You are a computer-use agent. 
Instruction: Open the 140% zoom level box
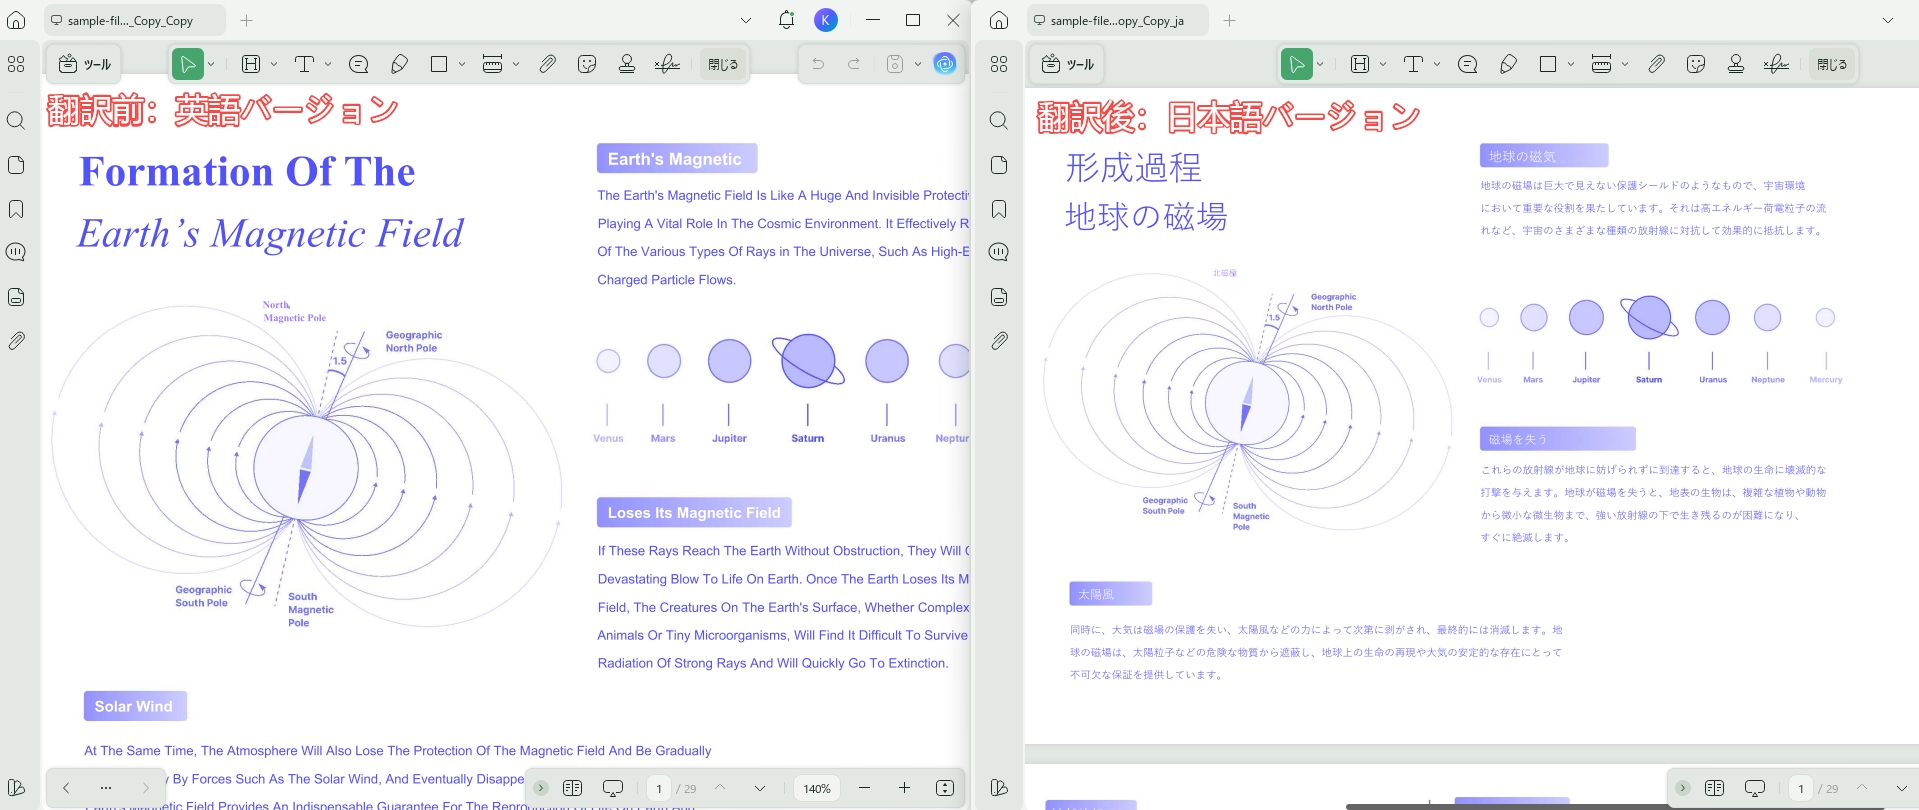tap(817, 788)
